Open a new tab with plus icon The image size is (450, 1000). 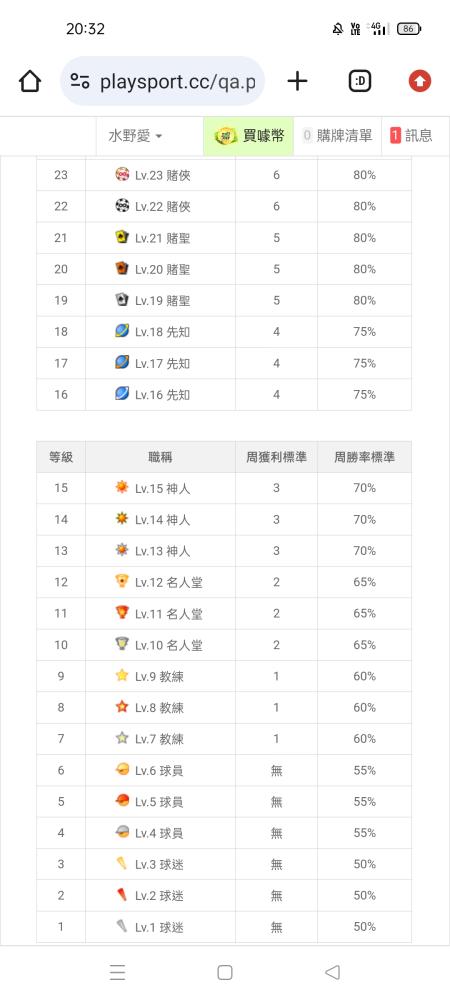tap(297, 81)
